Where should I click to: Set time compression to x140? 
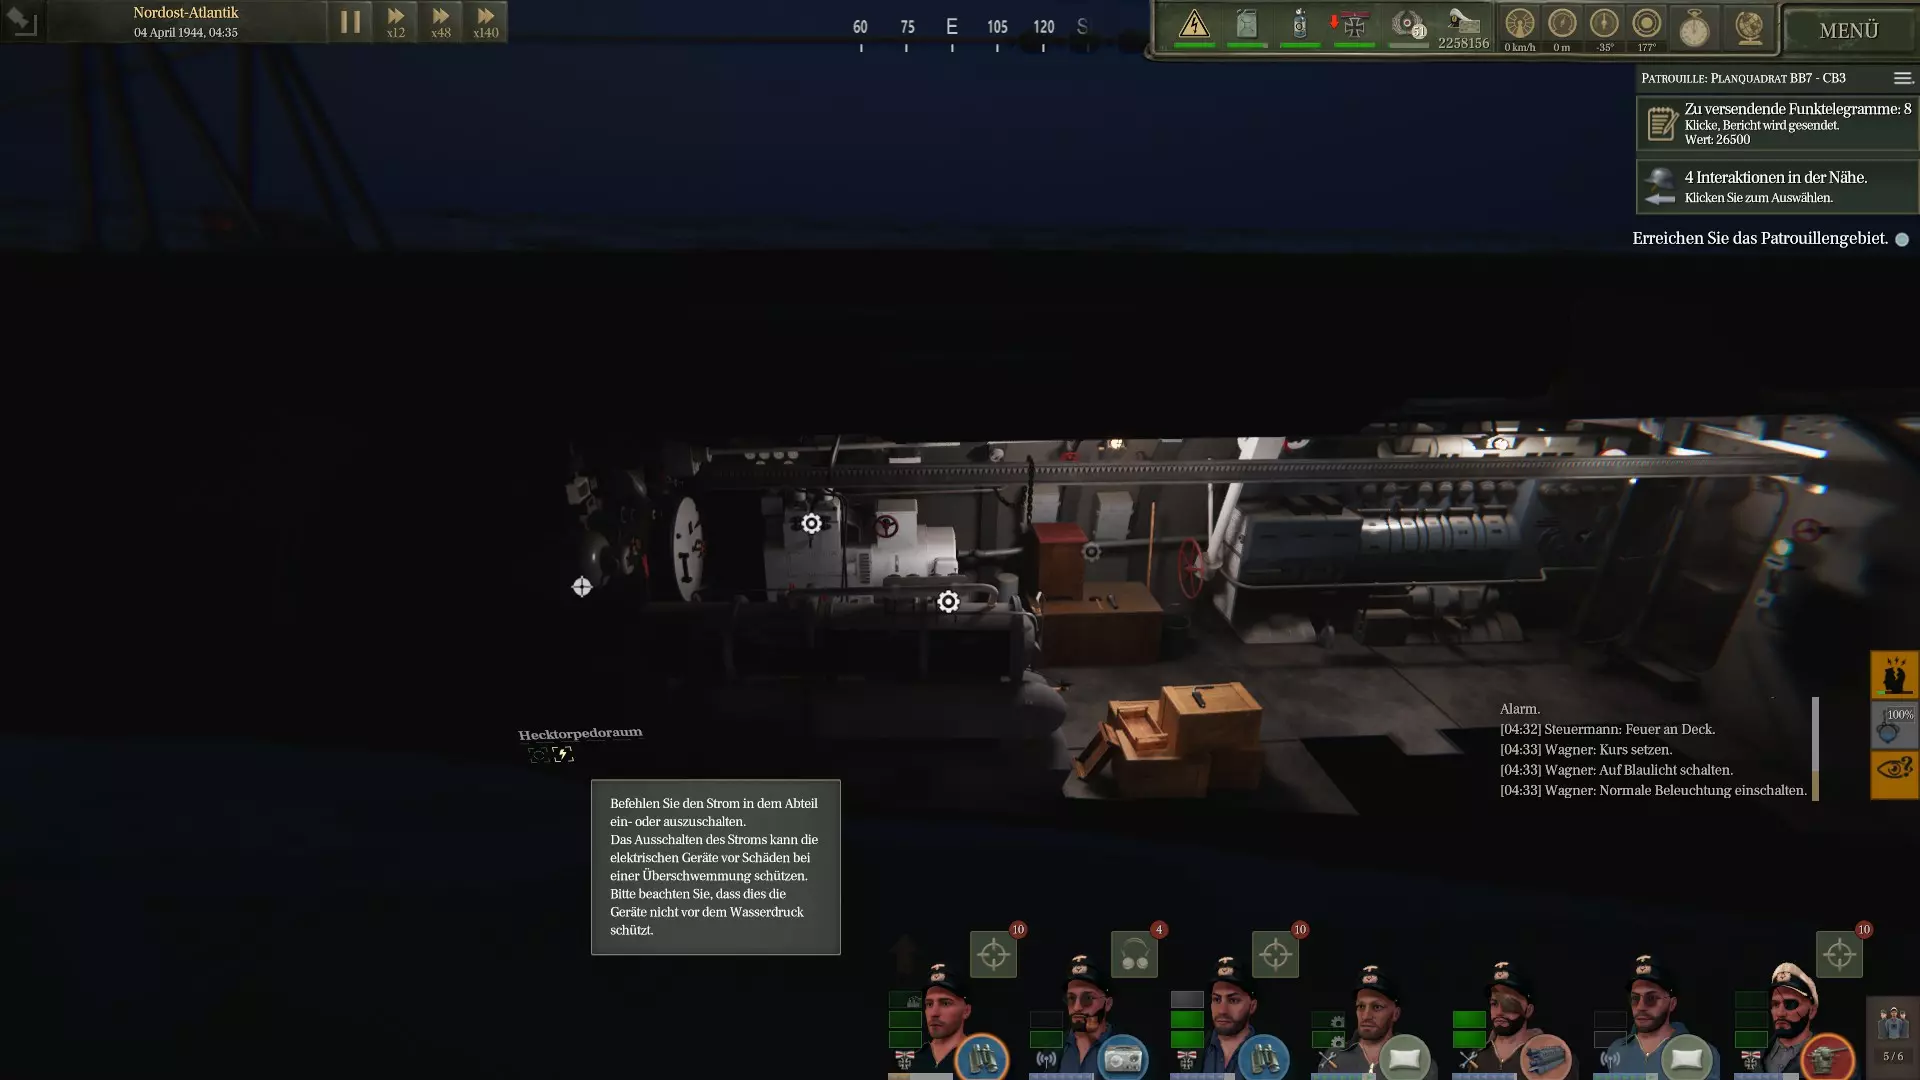pyautogui.click(x=486, y=22)
